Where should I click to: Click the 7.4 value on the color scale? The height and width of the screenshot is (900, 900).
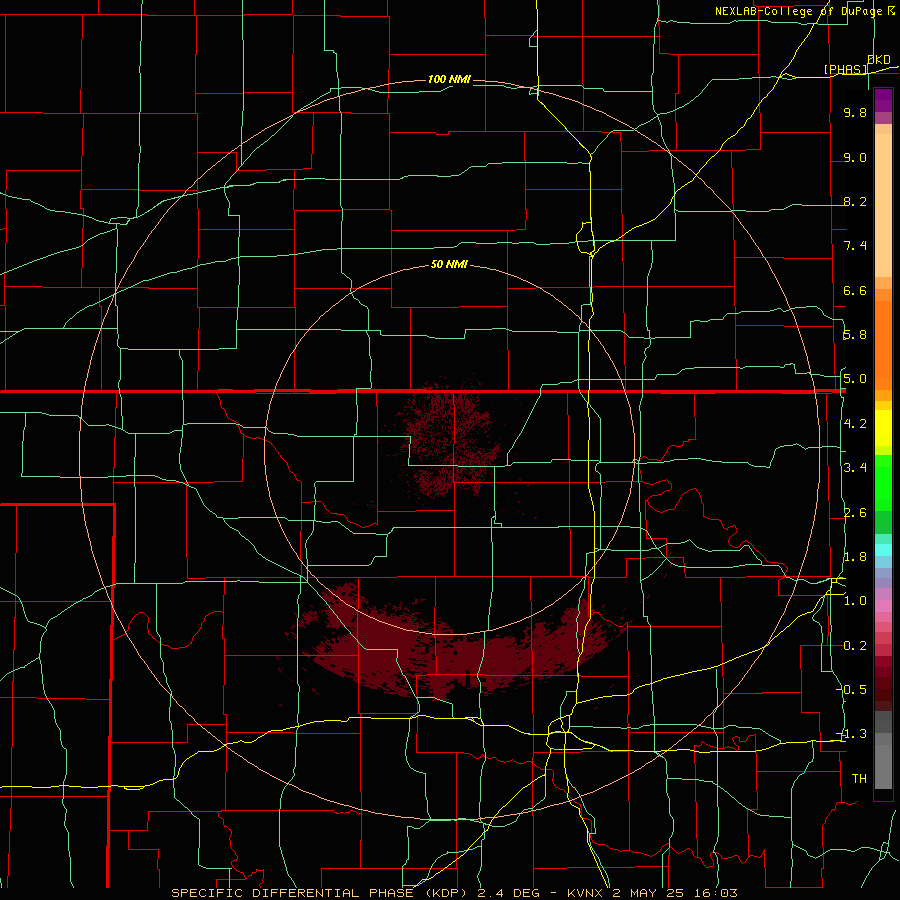[x=855, y=246]
